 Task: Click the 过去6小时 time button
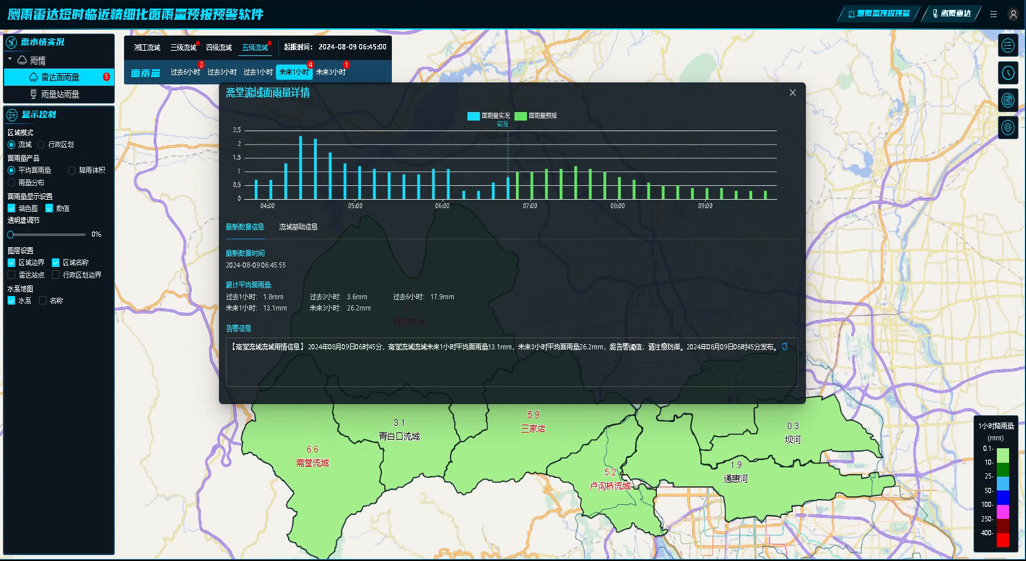pos(185,73)
